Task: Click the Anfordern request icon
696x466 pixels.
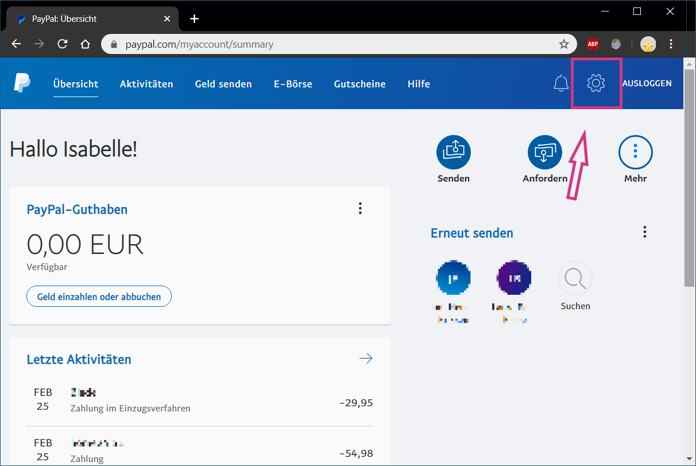Action: [x=545, y=152]
